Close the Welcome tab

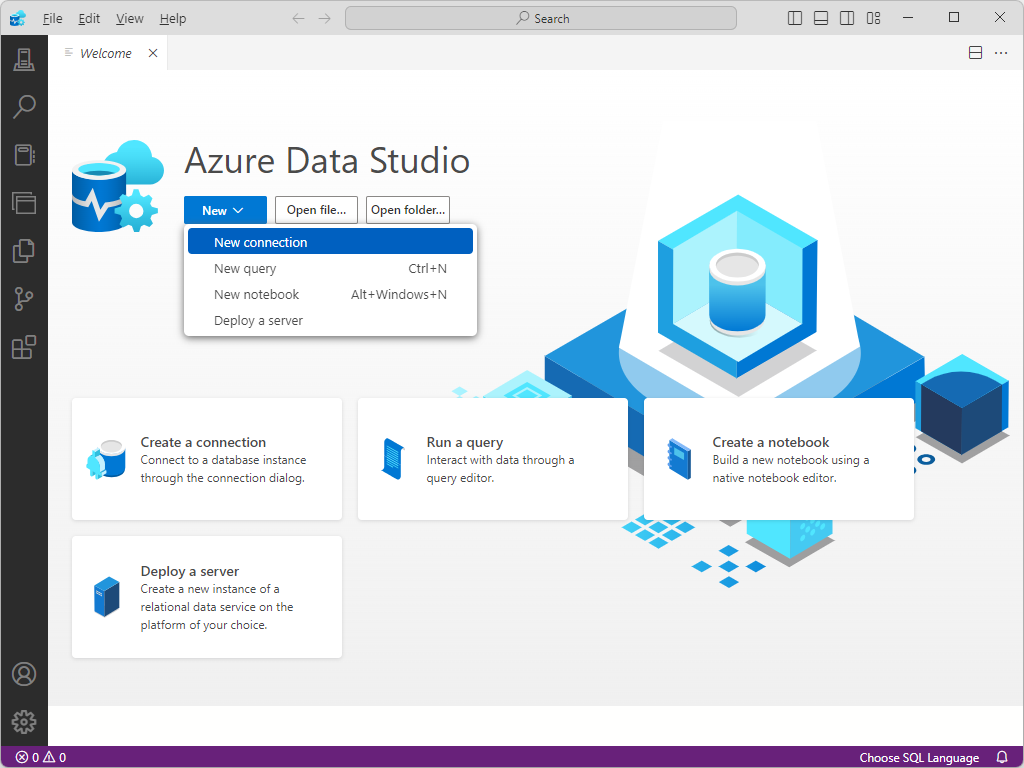[153, 53]
